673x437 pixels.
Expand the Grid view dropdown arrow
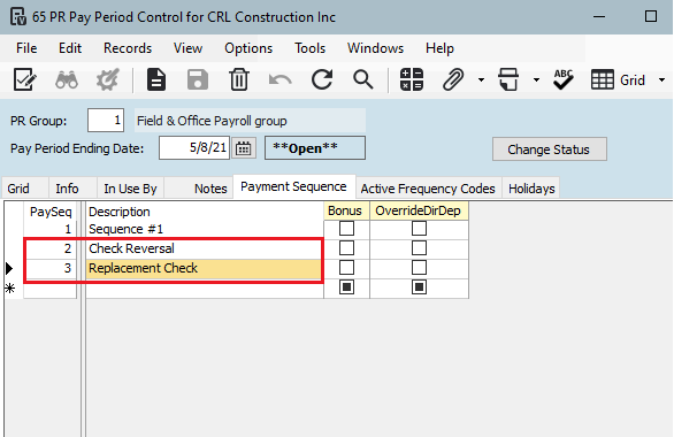click(x=662, y=80)
